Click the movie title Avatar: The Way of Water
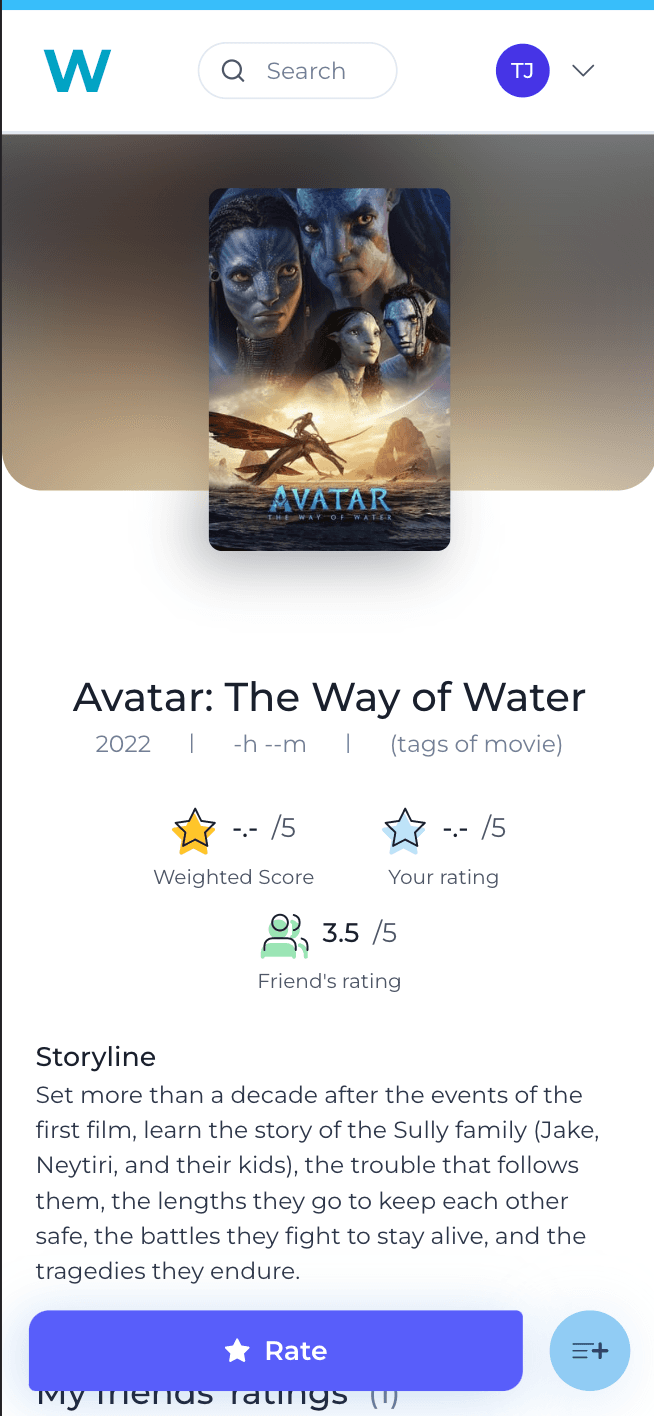This screenshot has width=654, height=1416. [x=329, y=697]
